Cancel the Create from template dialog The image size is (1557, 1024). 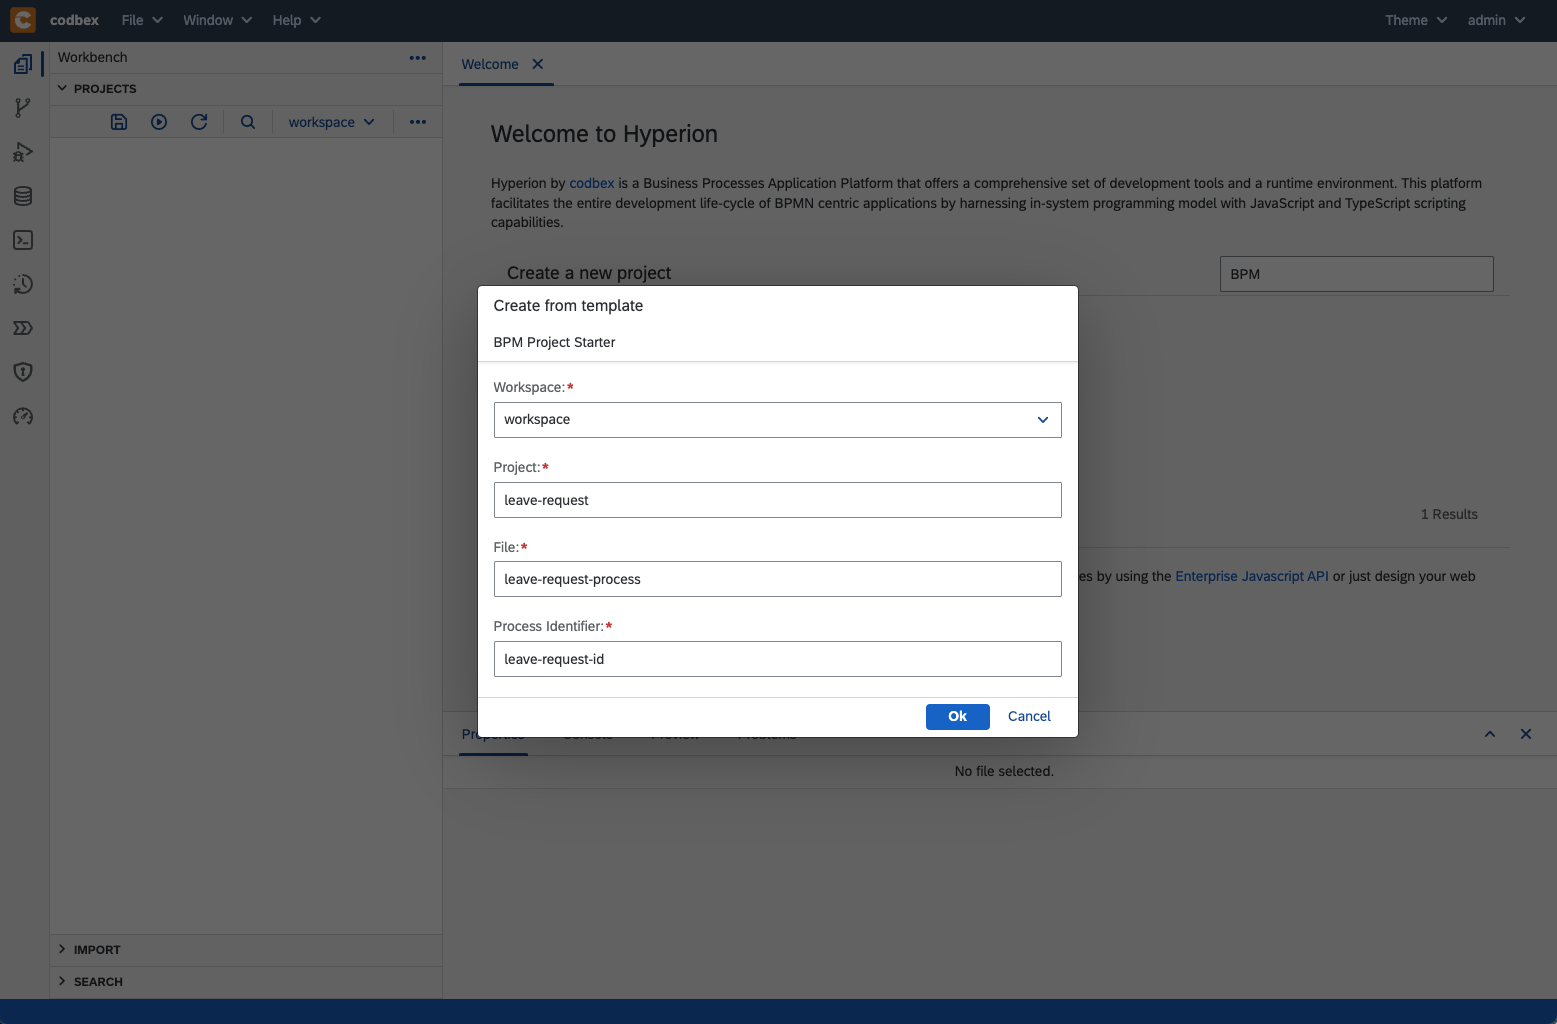tap(1029, 717)
